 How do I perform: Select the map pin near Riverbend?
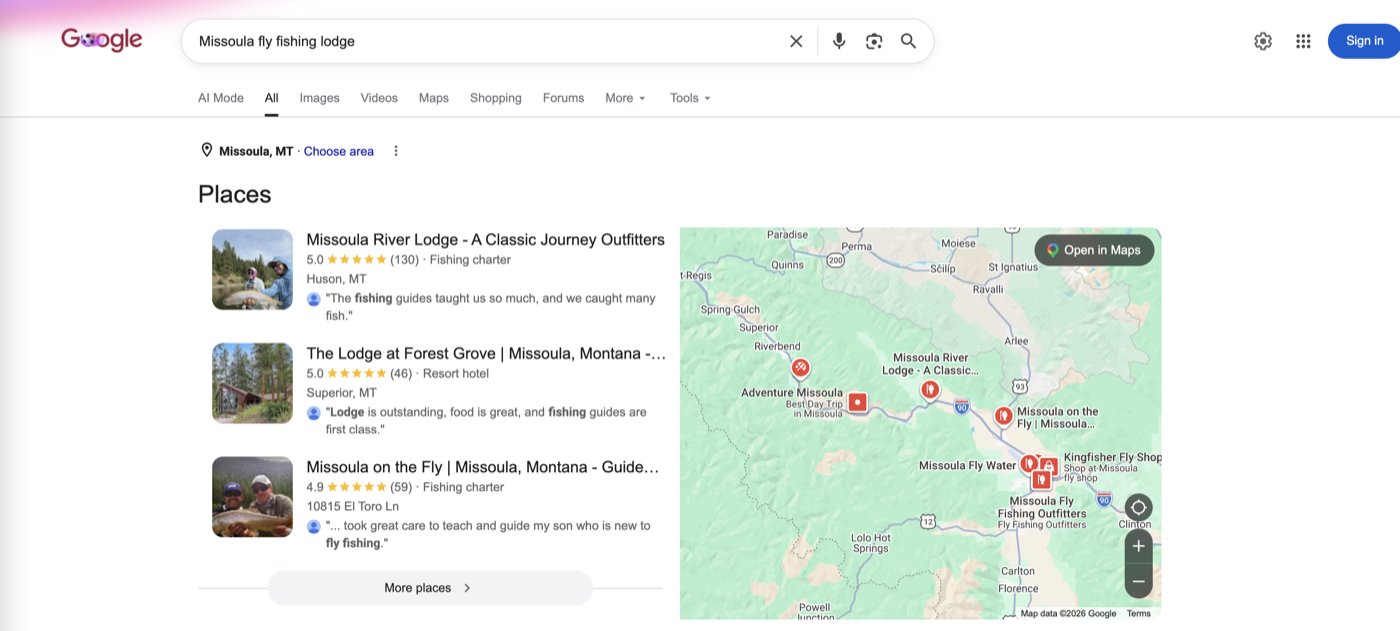800,368
